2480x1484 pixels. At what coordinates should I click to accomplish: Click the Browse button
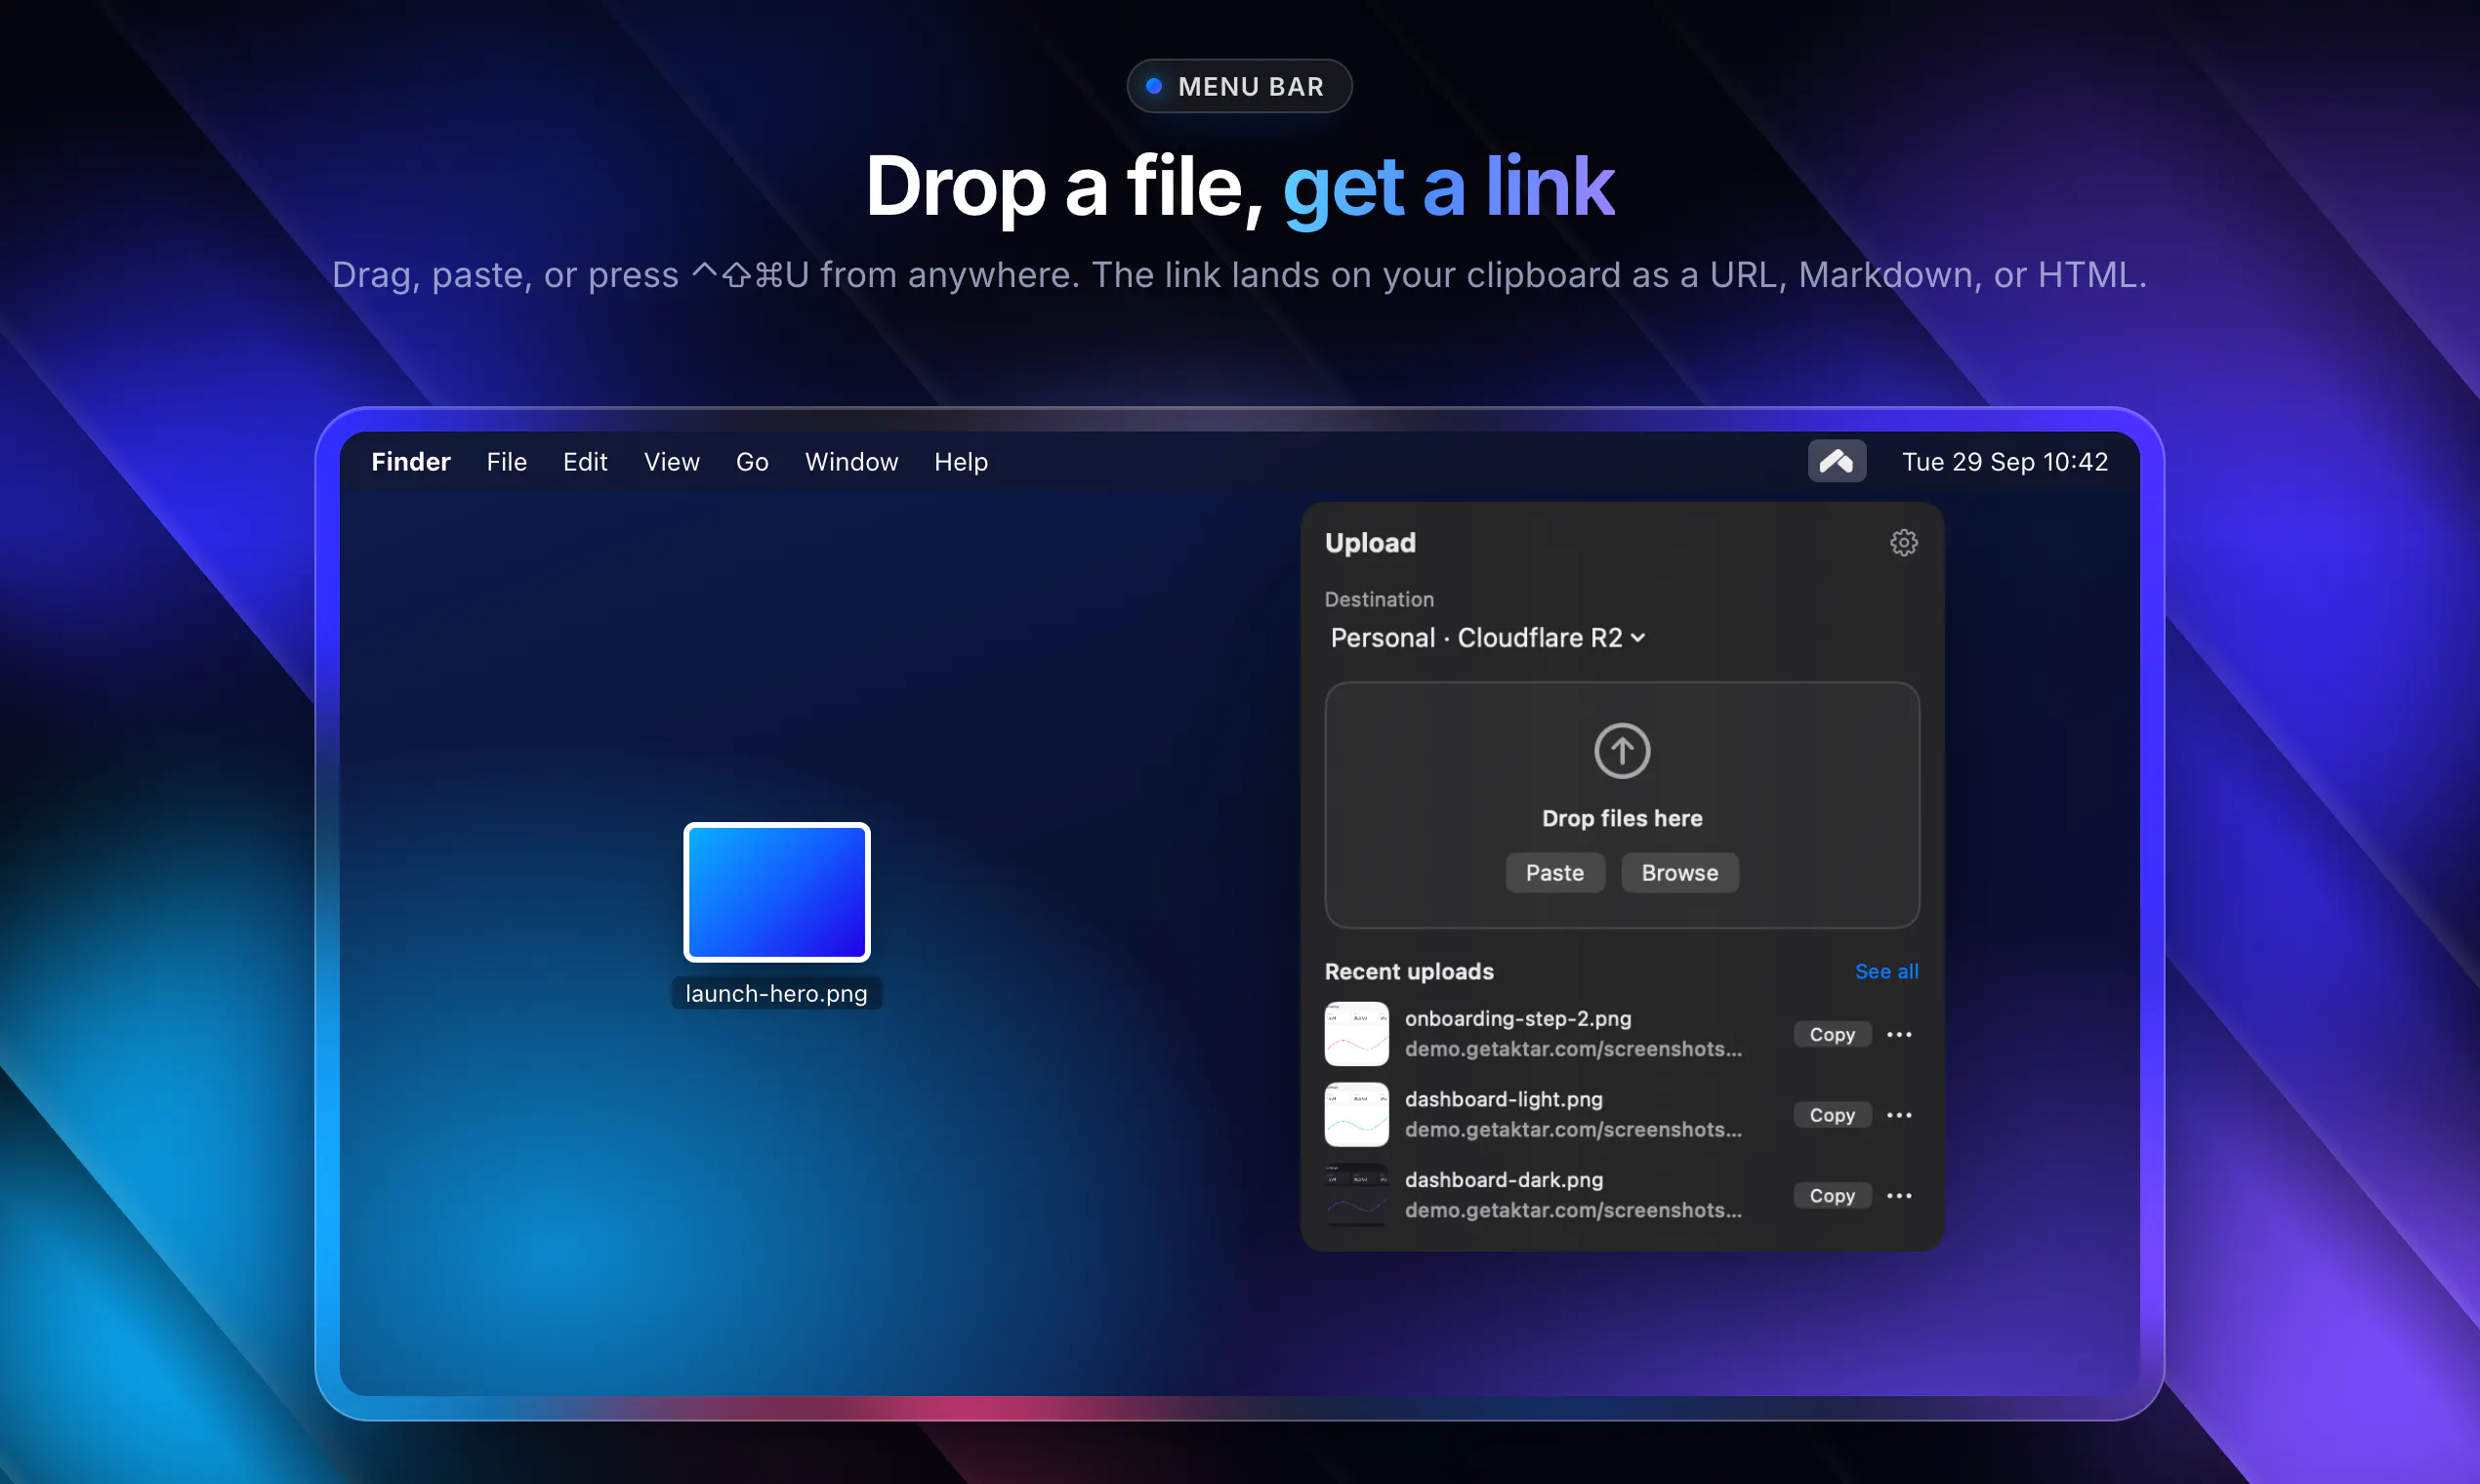point(1679,872)
